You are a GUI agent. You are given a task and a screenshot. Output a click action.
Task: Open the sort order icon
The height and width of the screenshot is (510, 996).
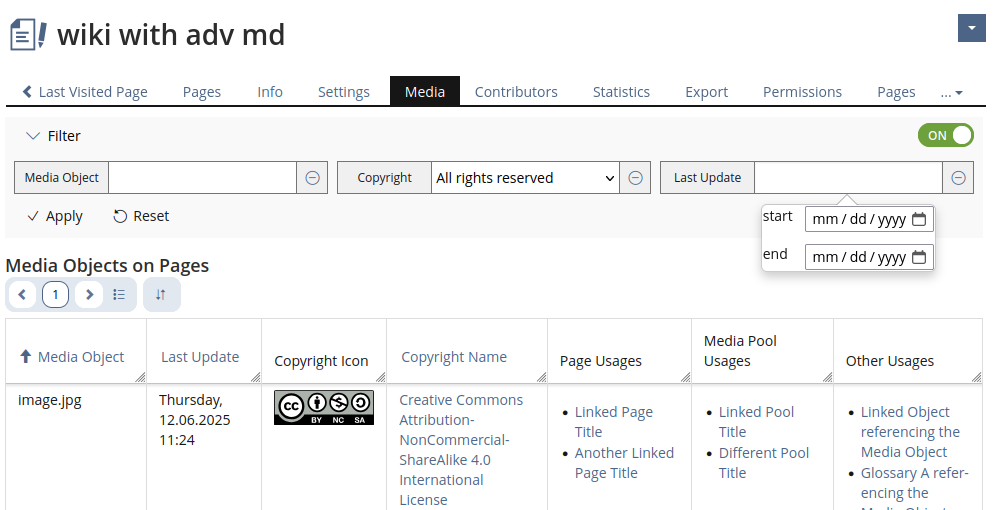pos(161,295)
